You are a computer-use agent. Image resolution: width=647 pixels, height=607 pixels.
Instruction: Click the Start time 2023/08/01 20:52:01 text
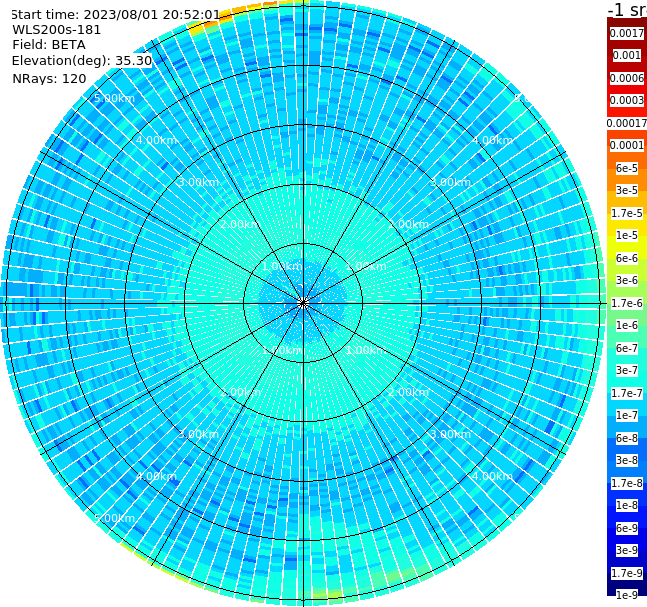[115, 15]
